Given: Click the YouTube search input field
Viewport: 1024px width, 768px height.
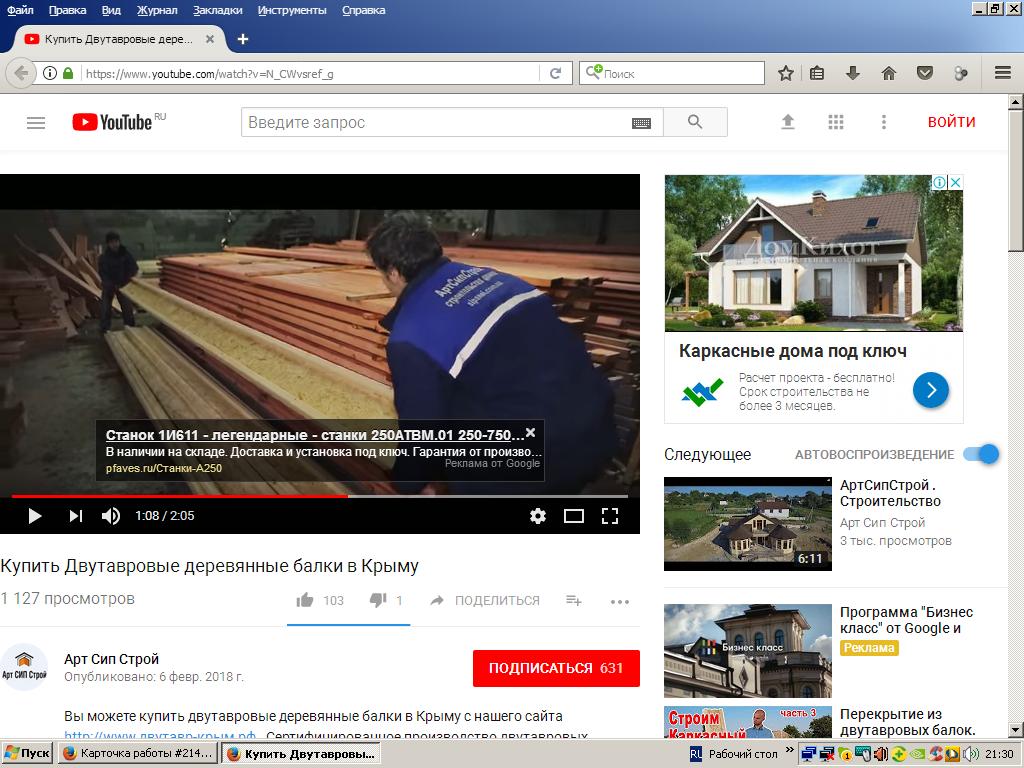Looking at the screenshot, I should (x=452, y=122).
